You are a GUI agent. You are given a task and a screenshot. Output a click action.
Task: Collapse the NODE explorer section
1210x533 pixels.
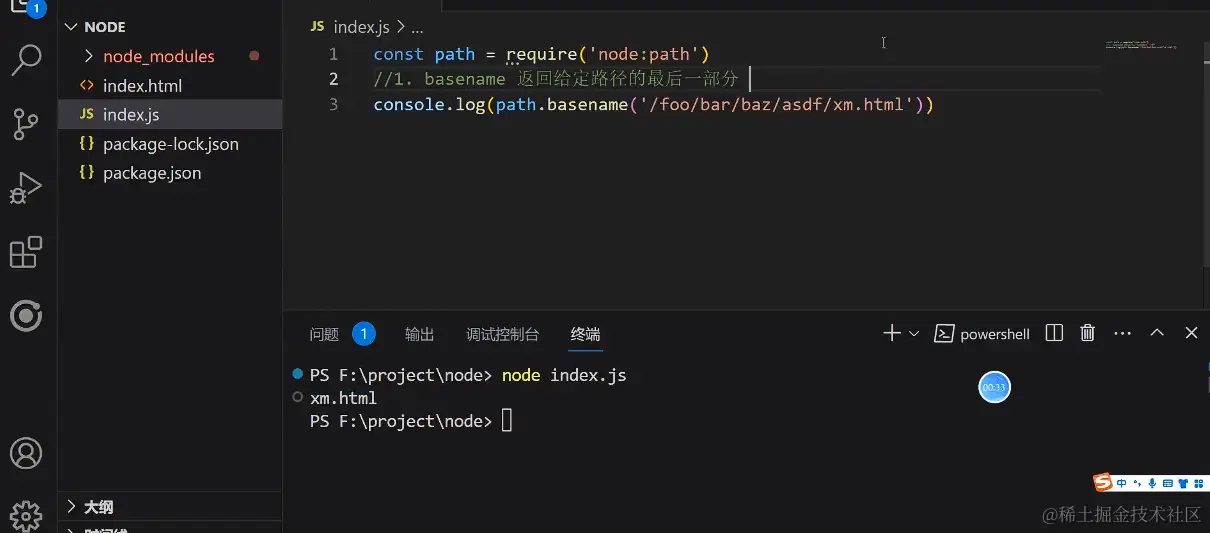170,27
